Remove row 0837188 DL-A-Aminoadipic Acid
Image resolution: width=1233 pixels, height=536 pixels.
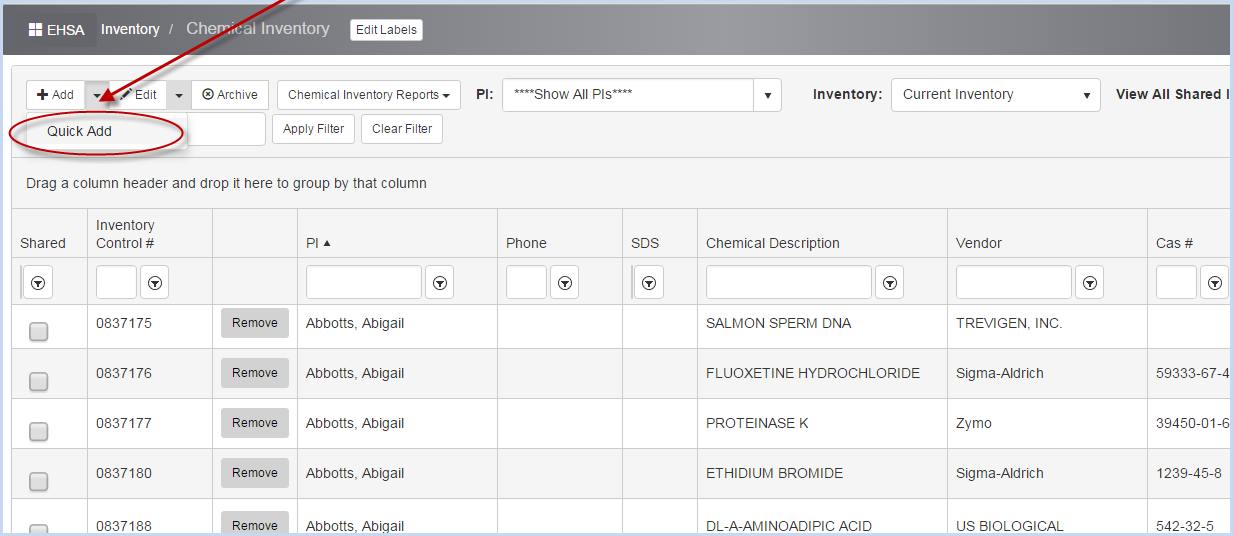[x=255, y=525]
